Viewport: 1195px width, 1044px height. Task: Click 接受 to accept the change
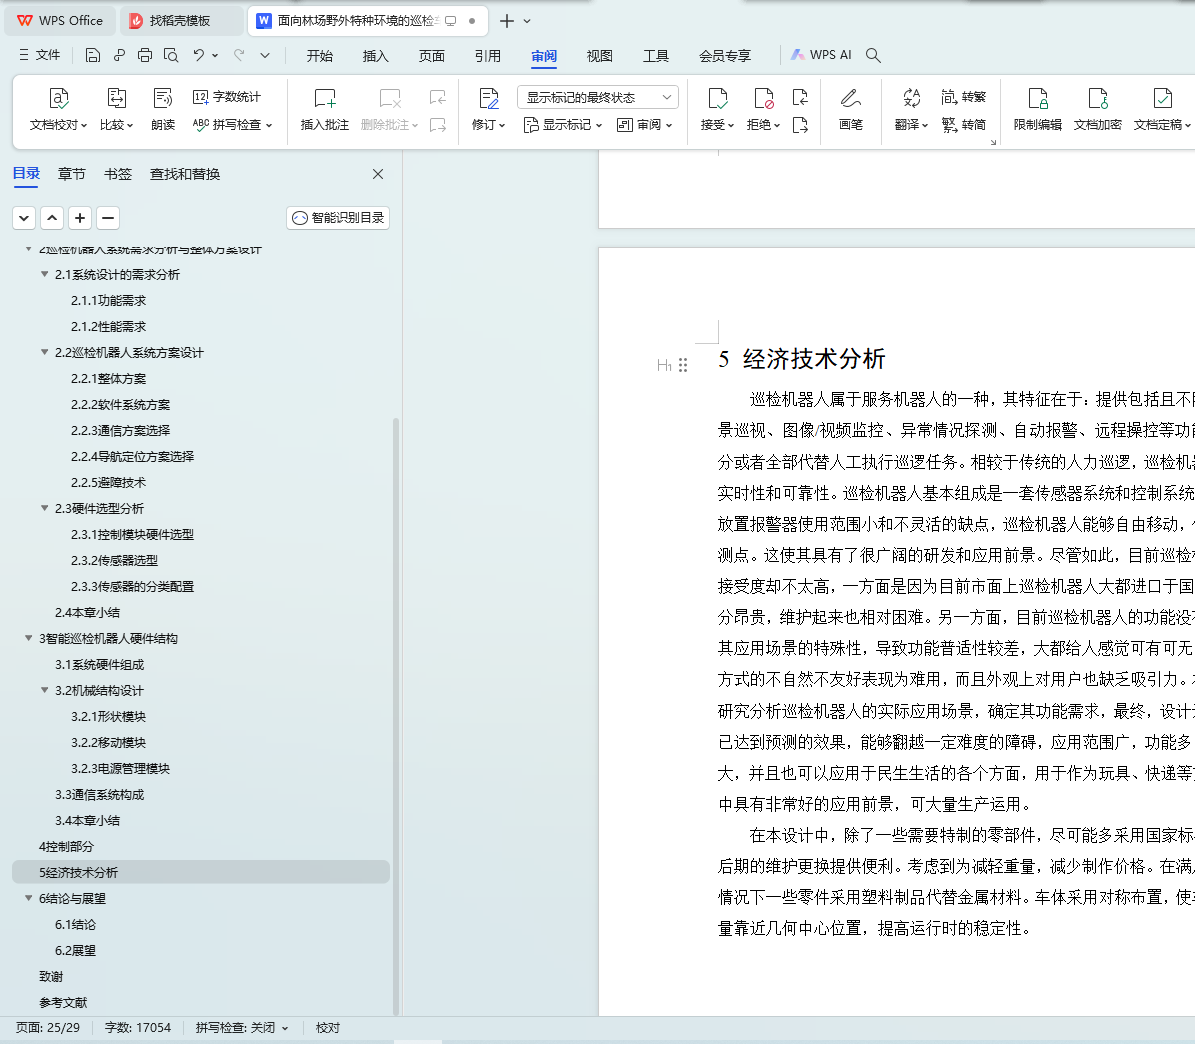tap(717, 109)
